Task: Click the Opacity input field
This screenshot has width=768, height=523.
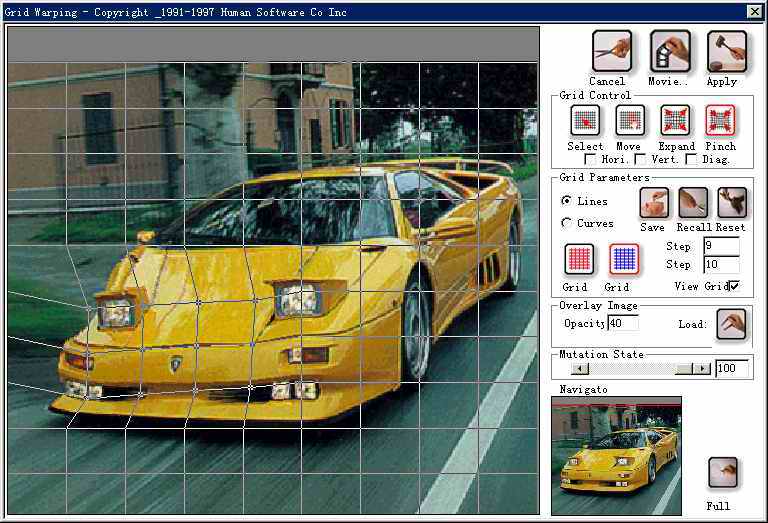Action: coord(622,323)
